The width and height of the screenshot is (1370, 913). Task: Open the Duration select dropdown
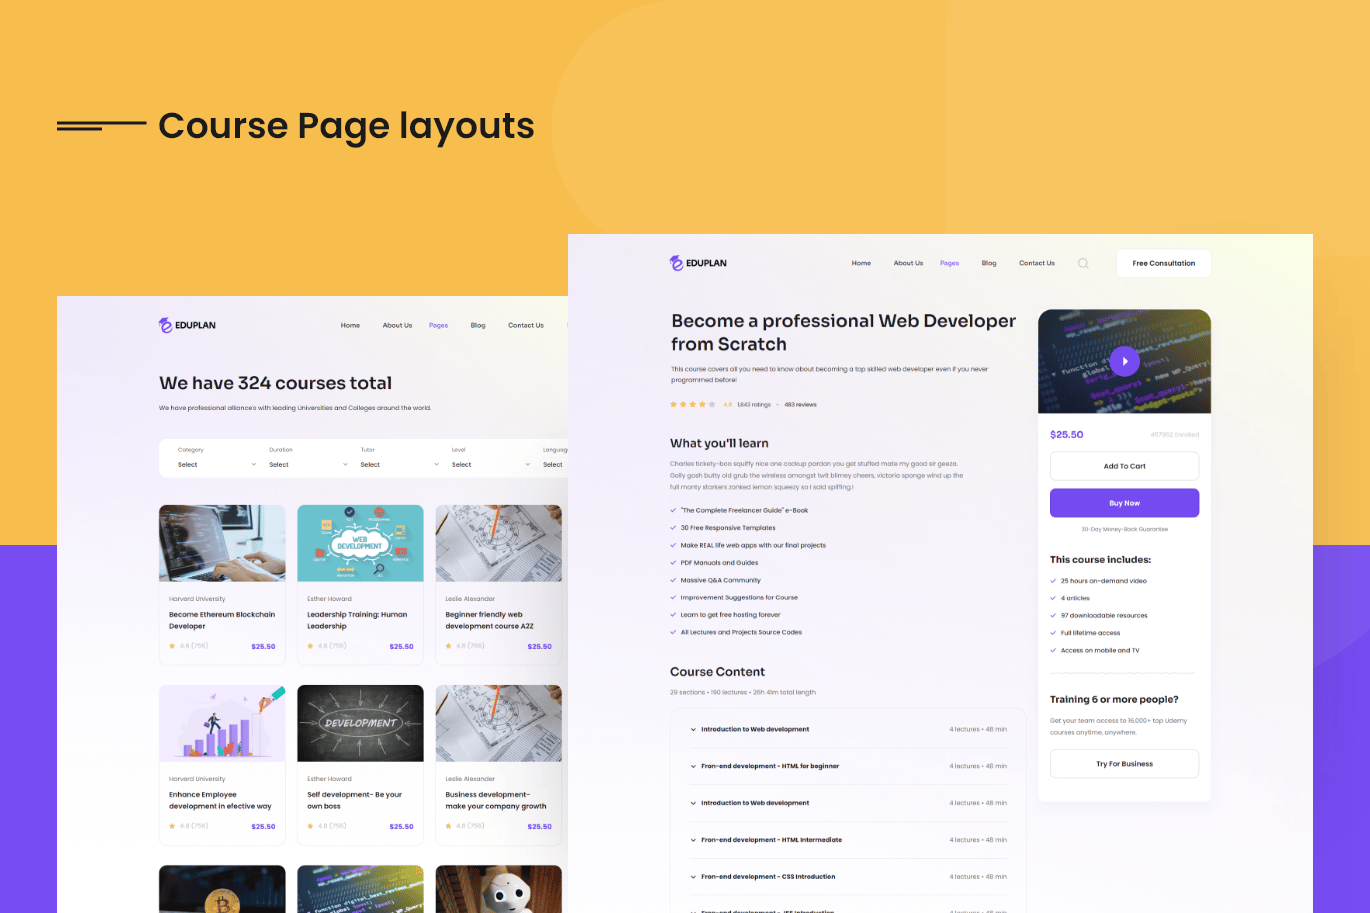(308, 465)
